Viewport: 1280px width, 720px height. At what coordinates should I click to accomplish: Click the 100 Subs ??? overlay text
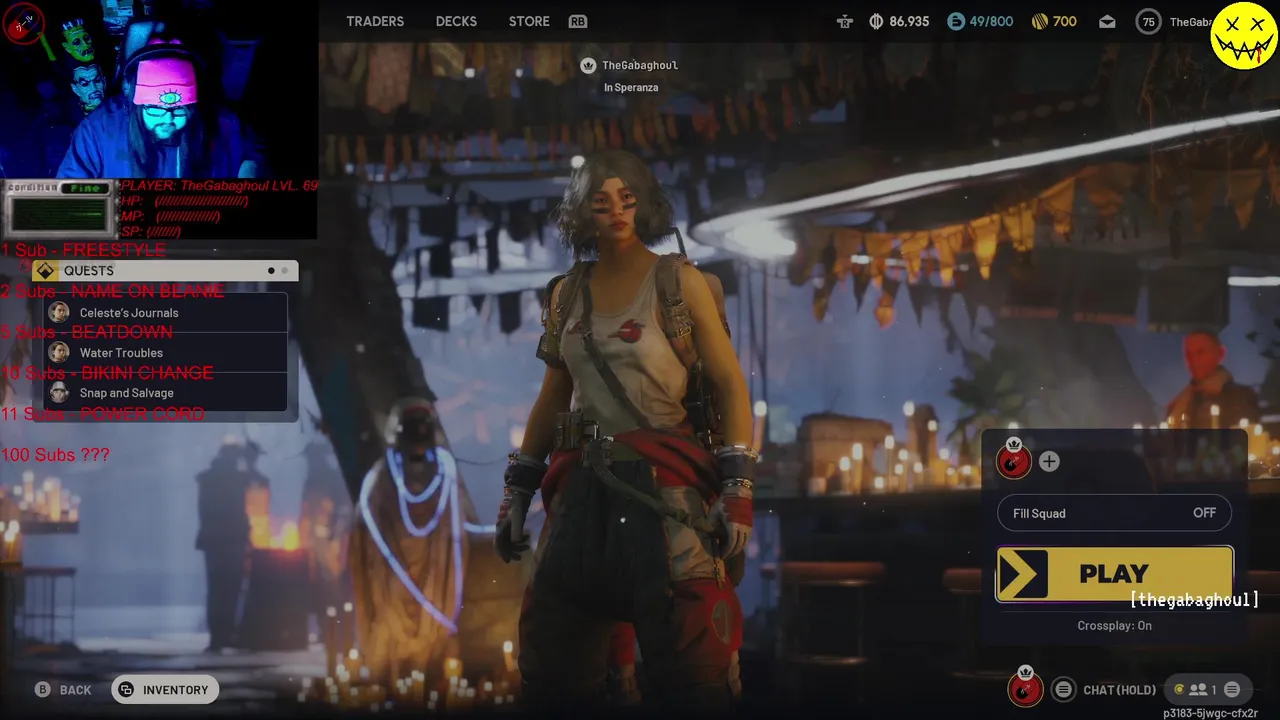click(x=55, y=455)
